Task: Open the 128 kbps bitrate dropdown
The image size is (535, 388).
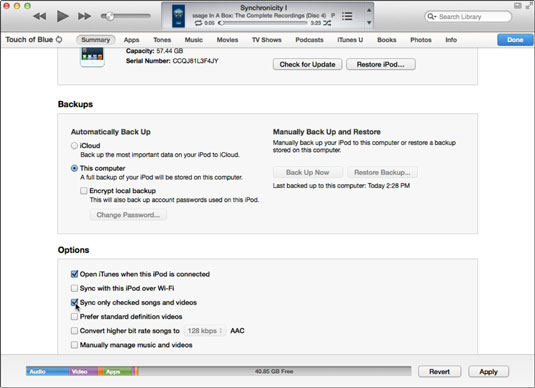Action: point(205,331)
